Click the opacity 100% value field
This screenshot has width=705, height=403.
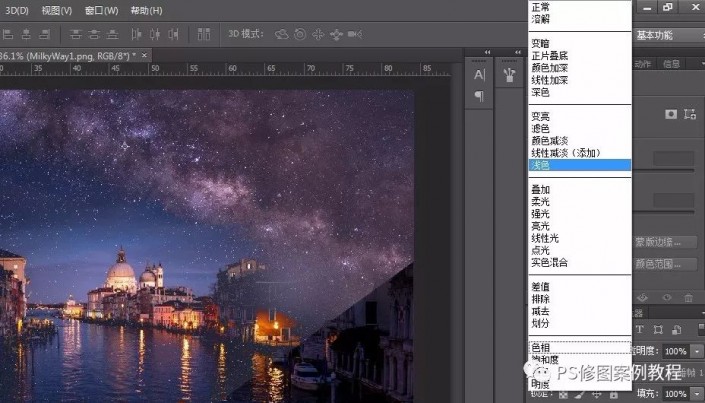[677, 351]
